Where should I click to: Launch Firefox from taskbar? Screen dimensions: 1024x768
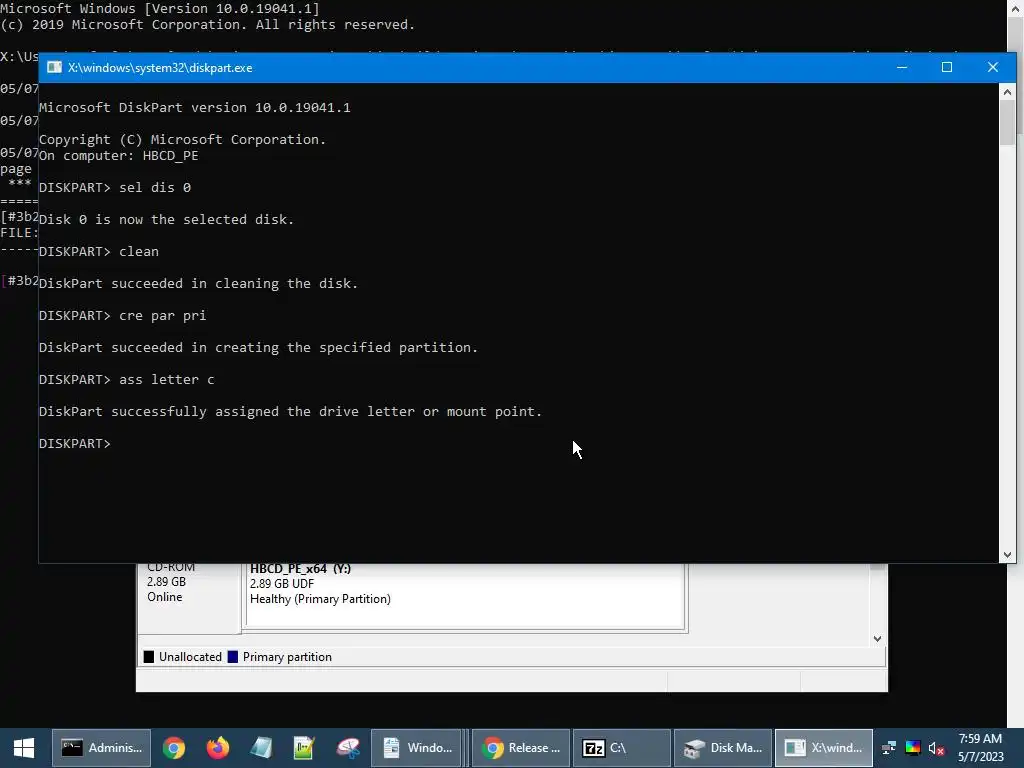tap(217, 748)
